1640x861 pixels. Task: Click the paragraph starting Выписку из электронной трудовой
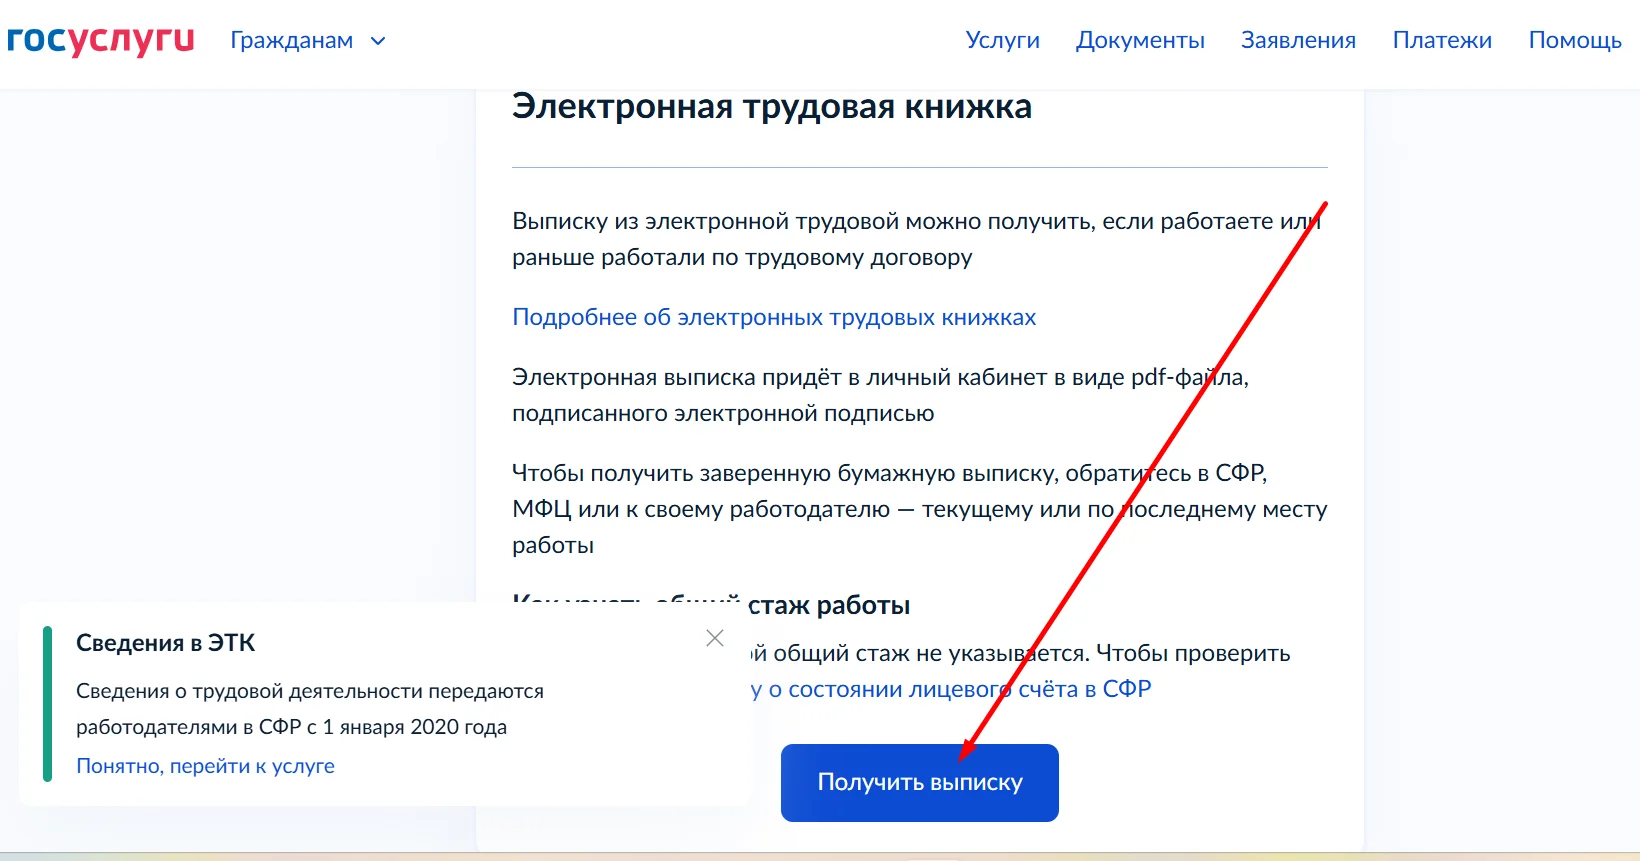click(918, 239)
